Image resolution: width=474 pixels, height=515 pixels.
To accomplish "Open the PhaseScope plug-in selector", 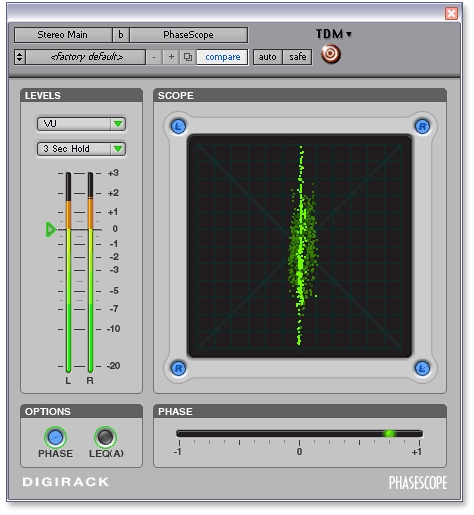I will [x=188, y=35].
